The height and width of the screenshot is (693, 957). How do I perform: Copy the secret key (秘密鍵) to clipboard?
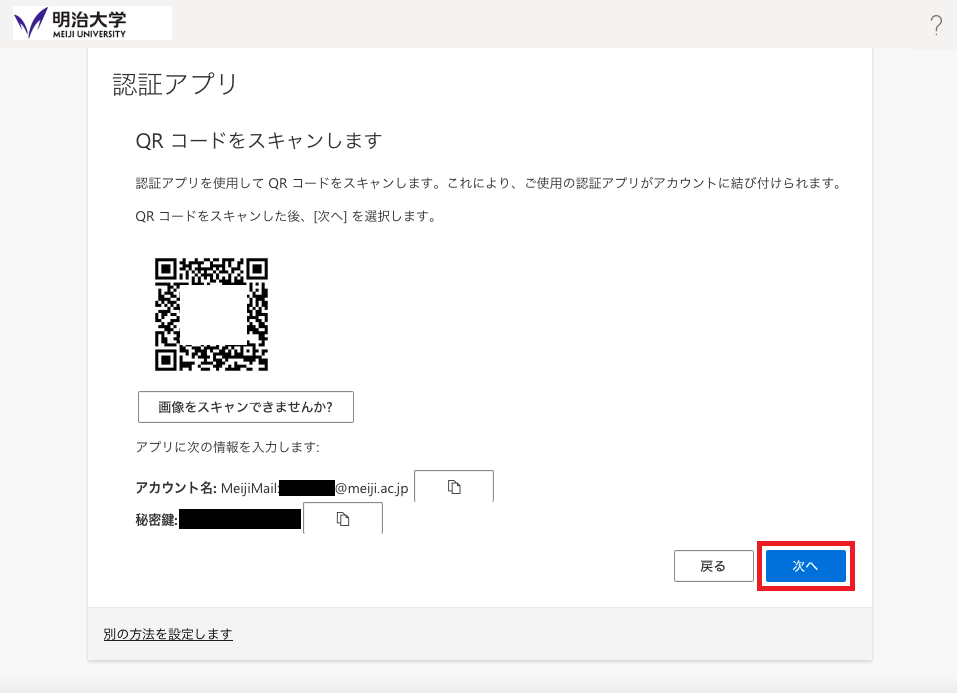(343, 518)
